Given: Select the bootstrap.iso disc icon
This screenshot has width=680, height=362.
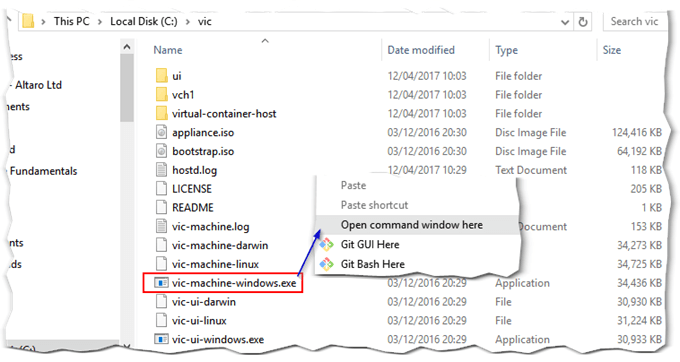Looking at the screenshot, I should [x=161, y=151].
